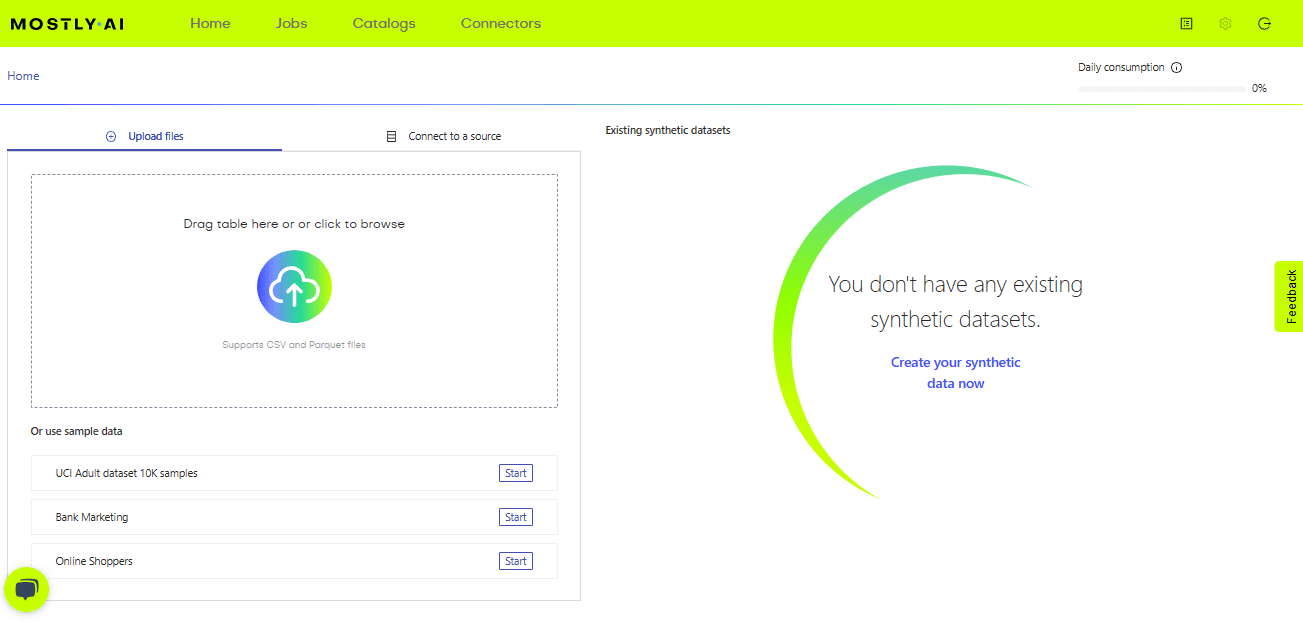1303x623 pixels.
Task: Select the UCI Adult dataset 10K samples row
Action: [x=294, y=473]
